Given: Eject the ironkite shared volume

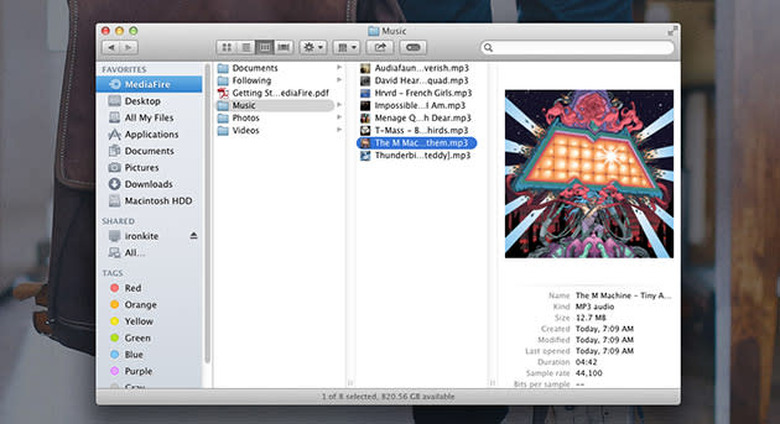Looking at the screenshot, I should (x=194, y=235).
